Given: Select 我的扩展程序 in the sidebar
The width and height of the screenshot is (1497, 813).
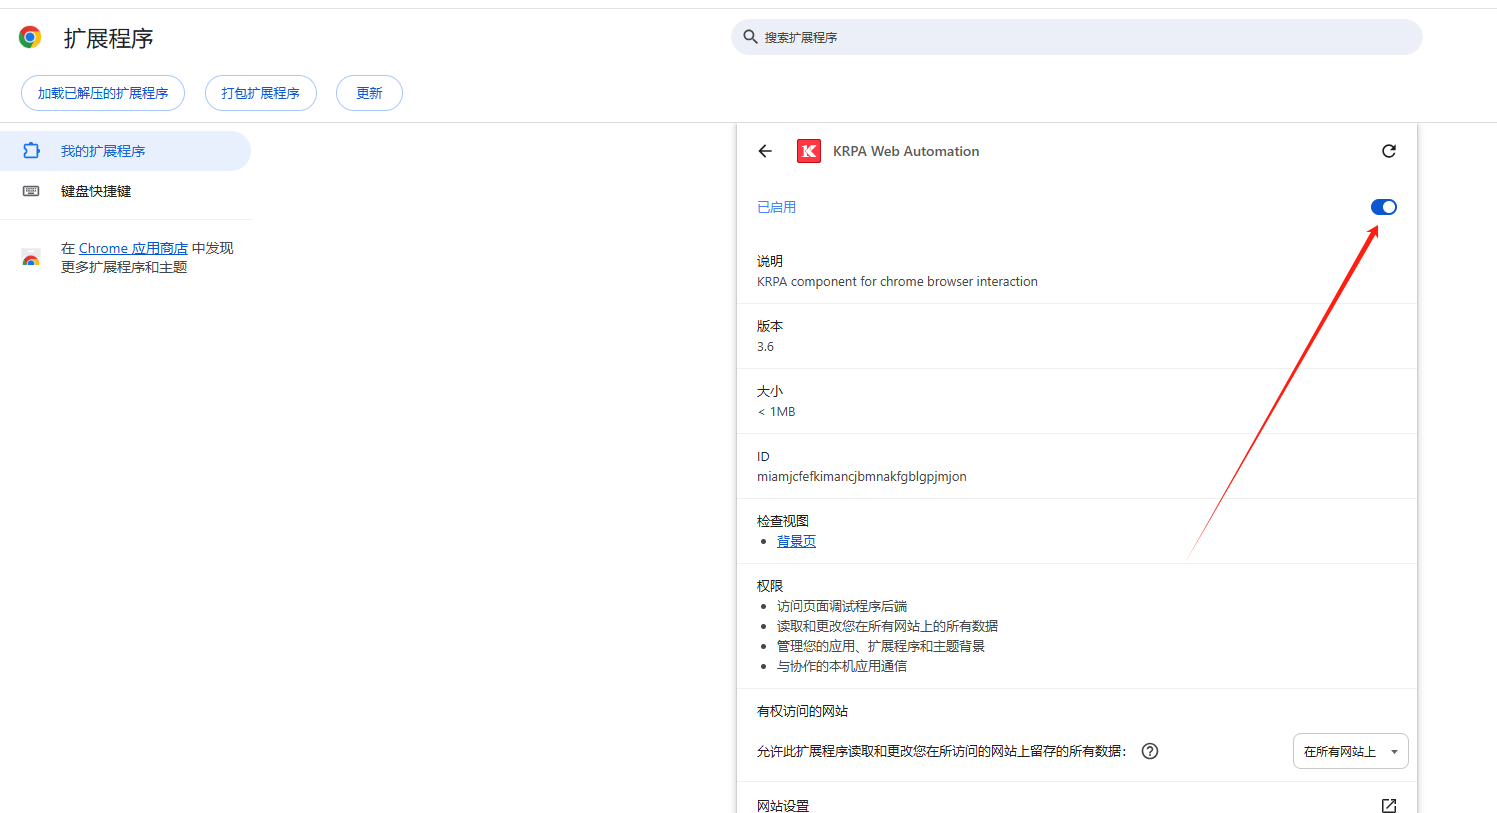Looking at the screenshot, I should coord(125,151).
